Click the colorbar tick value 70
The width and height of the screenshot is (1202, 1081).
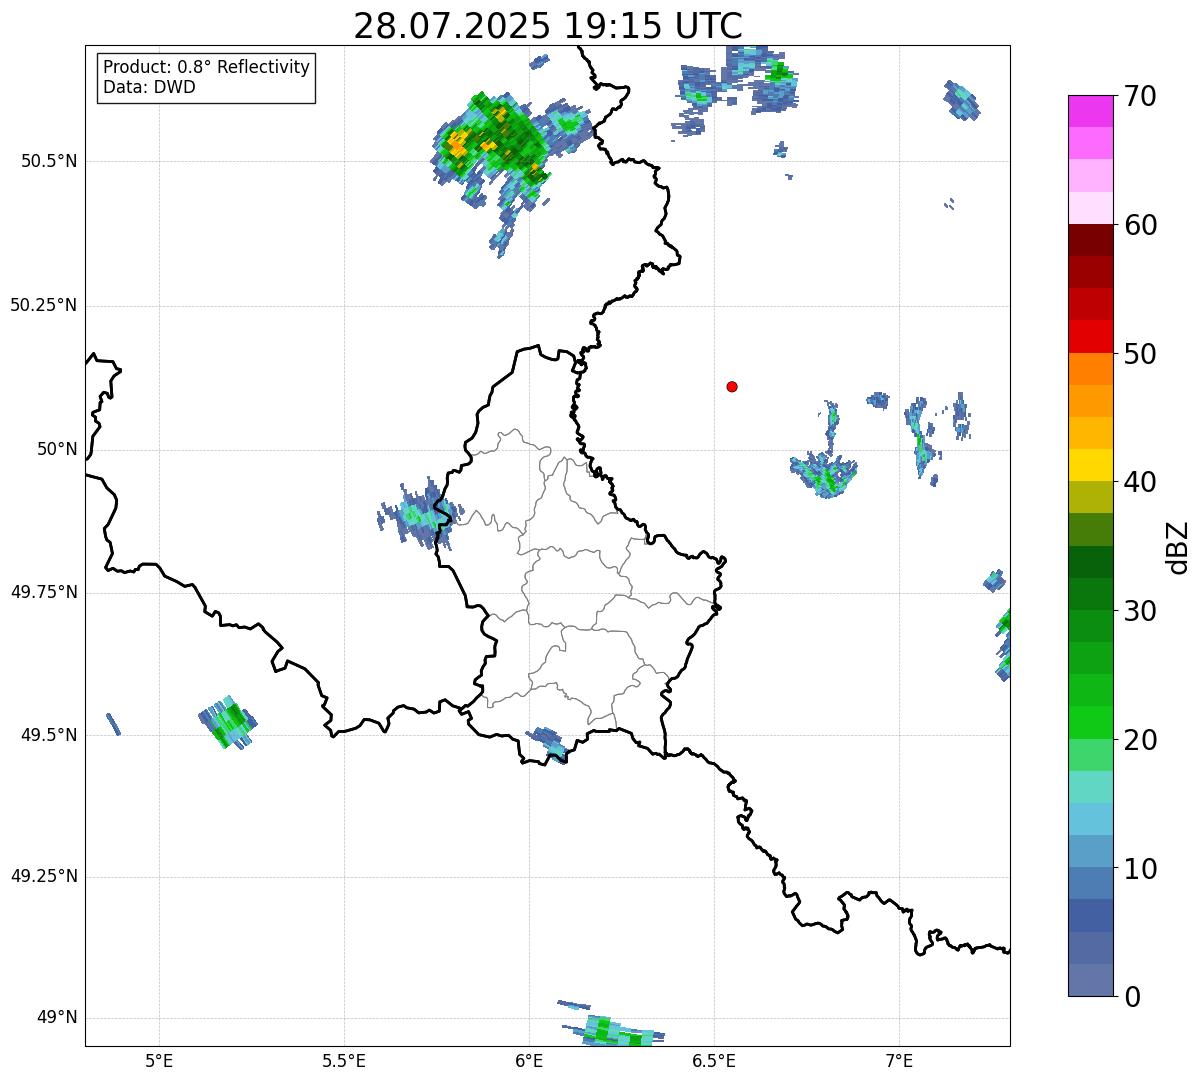click(1139, 96)
